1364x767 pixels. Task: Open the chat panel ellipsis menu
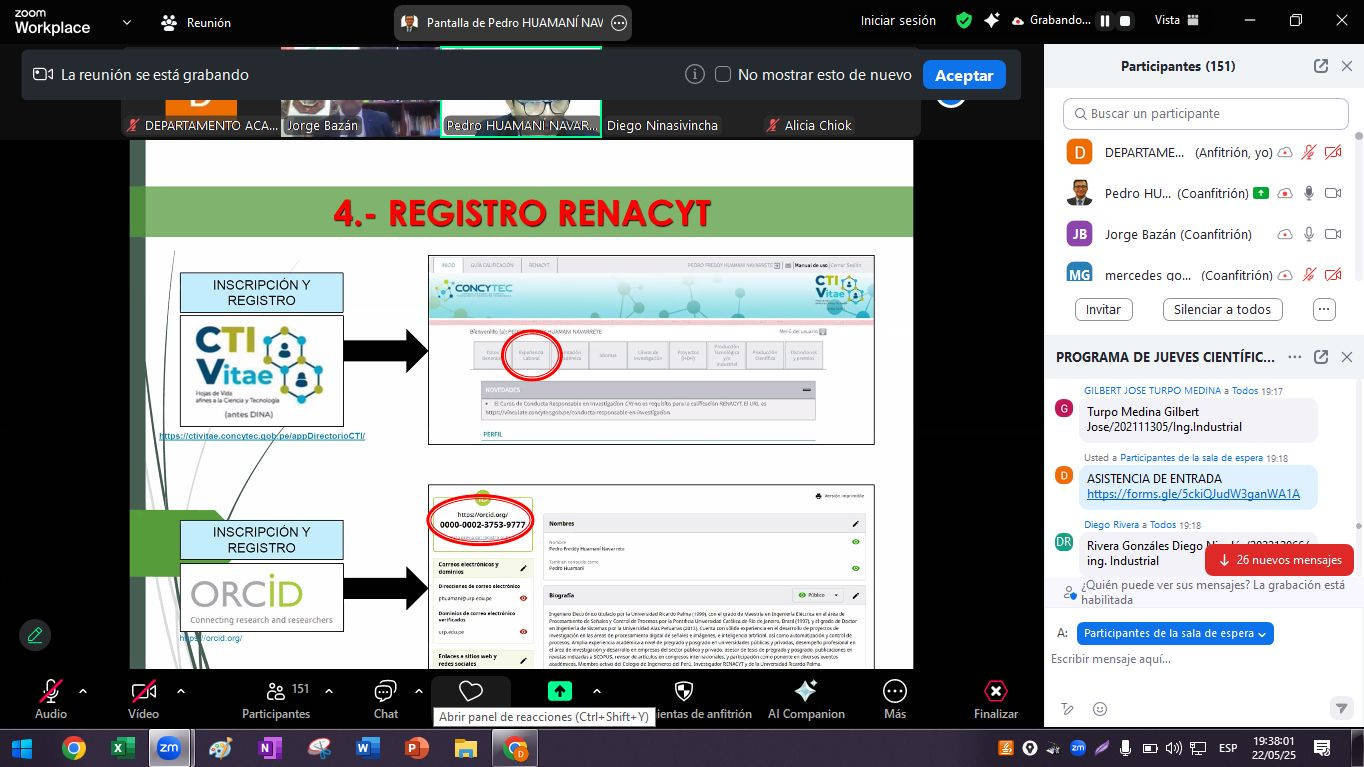[x=1295, y=357]
